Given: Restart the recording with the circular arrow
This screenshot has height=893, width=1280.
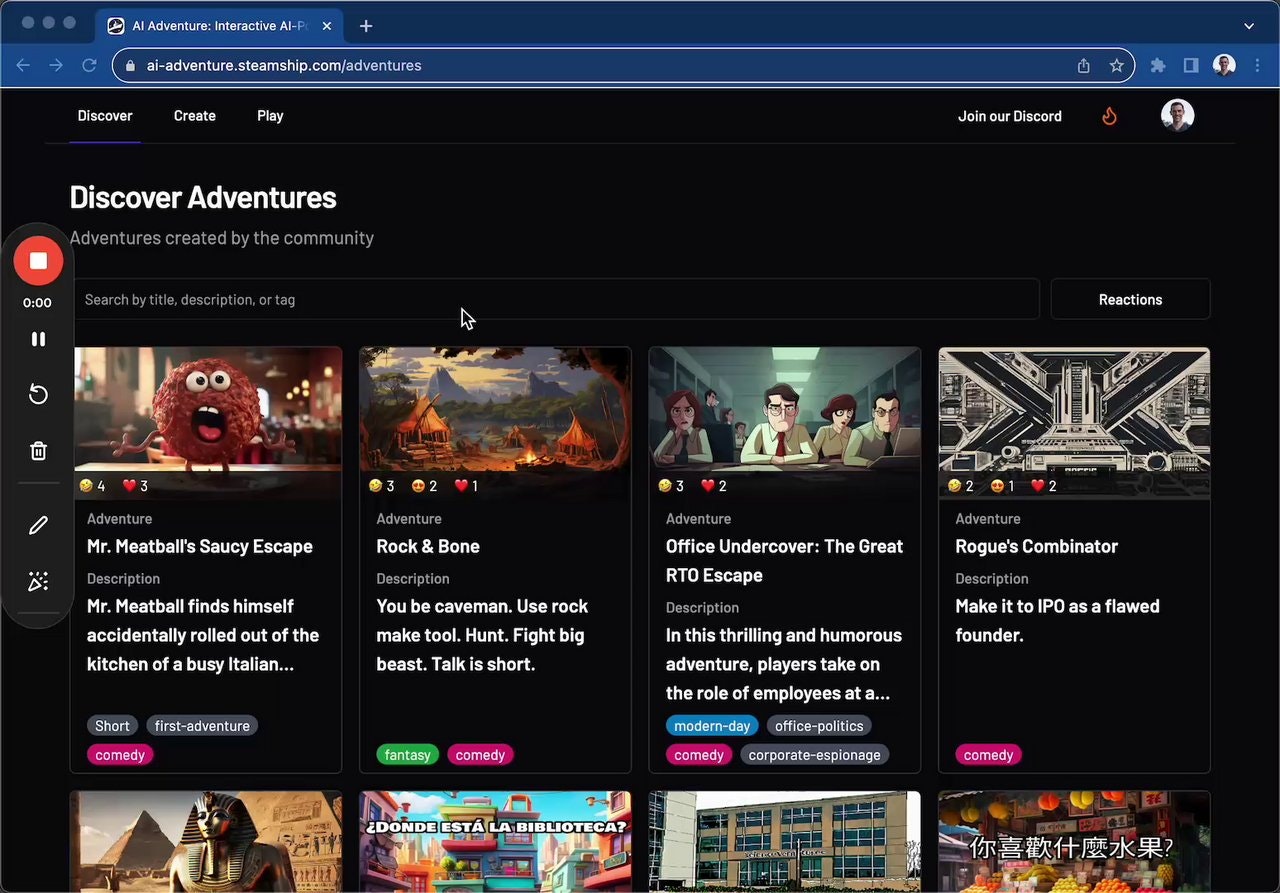Looking at the screenshot, I should pyautogui.click(x=37, y=394).
